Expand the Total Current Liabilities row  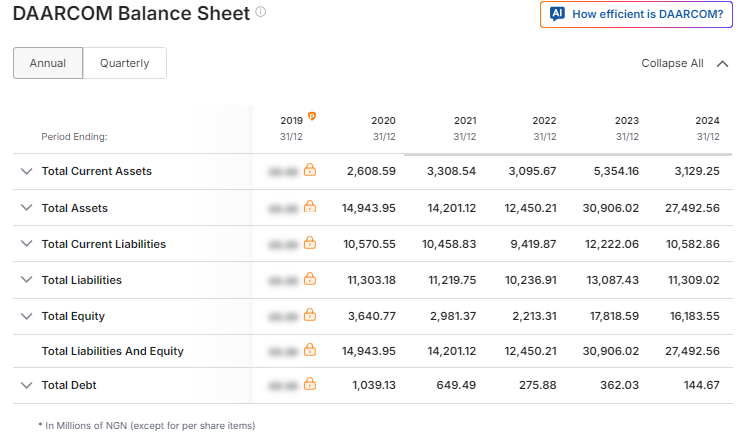coord(27,243)
